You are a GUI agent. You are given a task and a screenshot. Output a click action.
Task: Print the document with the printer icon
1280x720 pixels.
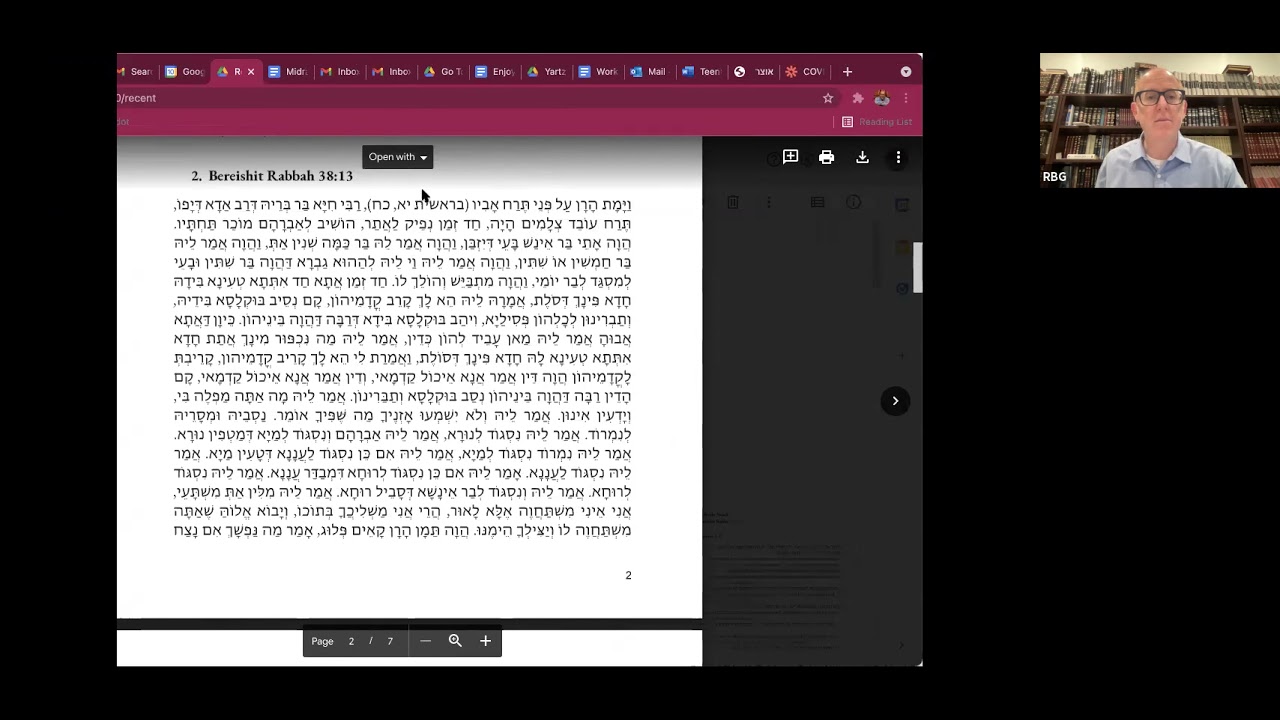826,157
